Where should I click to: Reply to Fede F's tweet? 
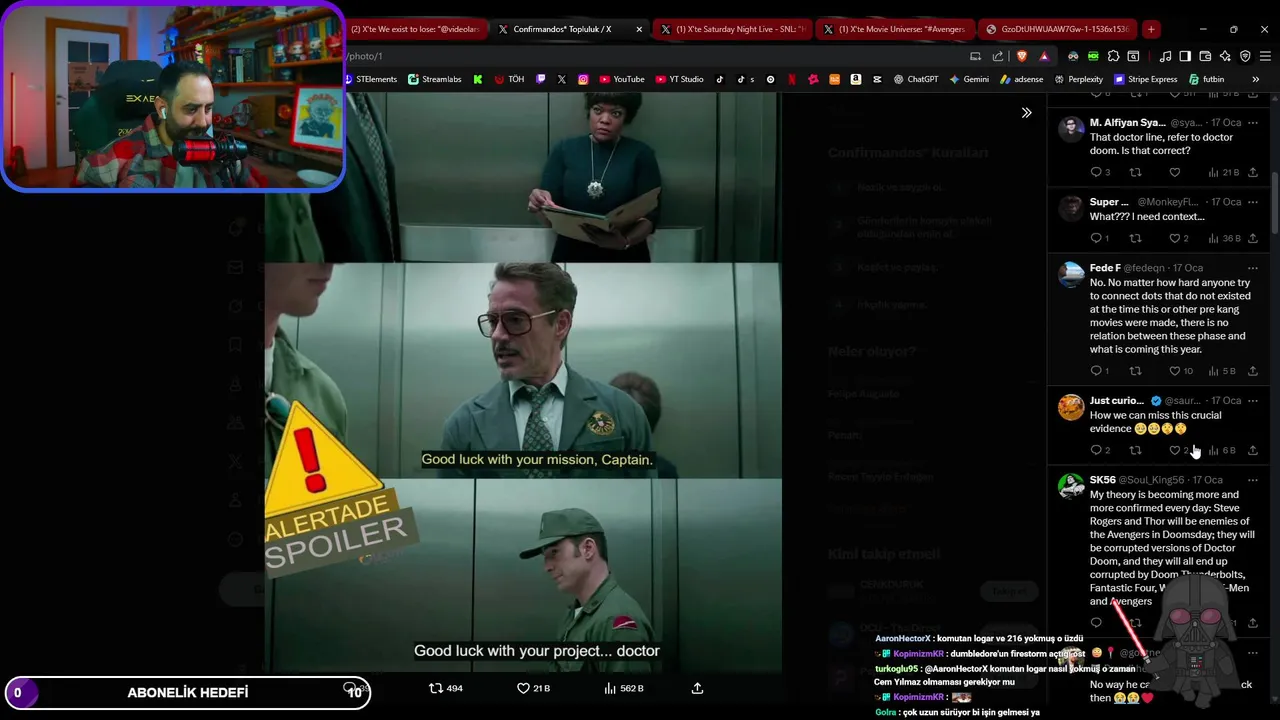tap(1100, 371)
